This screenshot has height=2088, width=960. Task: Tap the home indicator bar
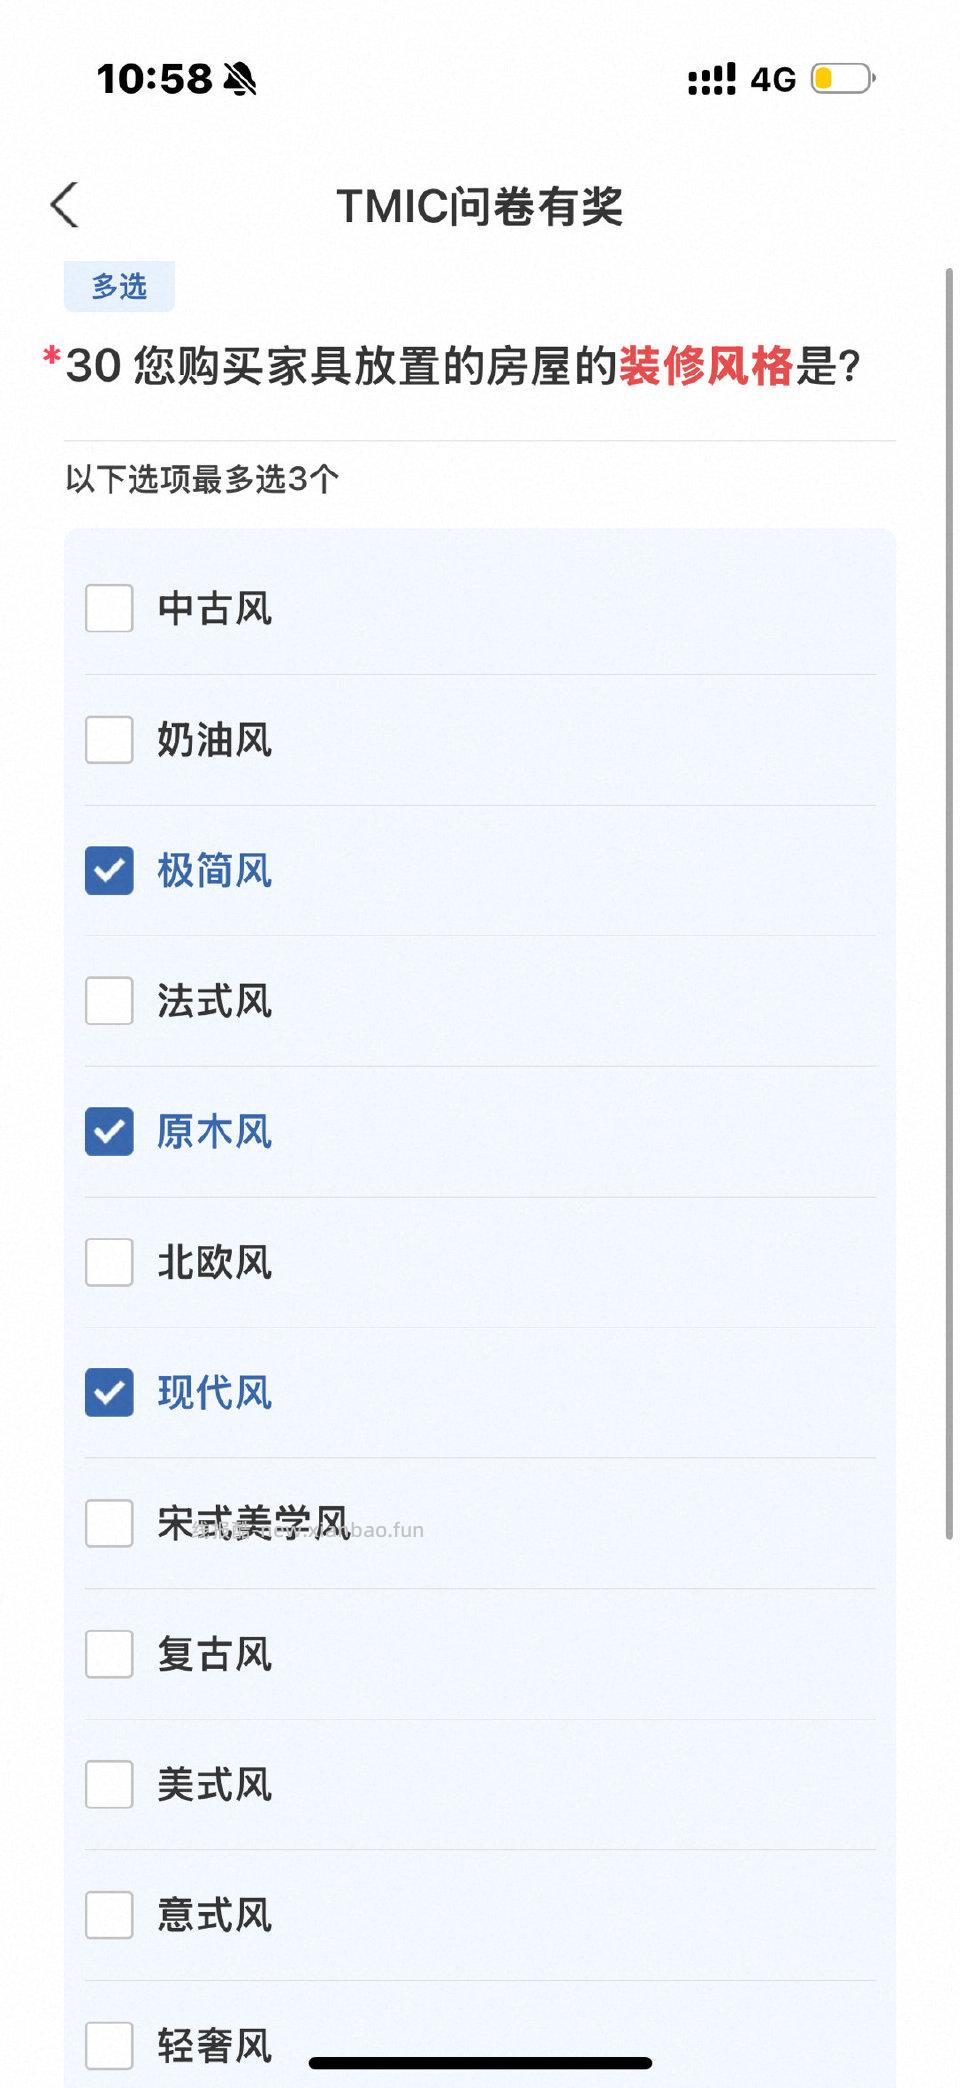tap(480, 2063)
